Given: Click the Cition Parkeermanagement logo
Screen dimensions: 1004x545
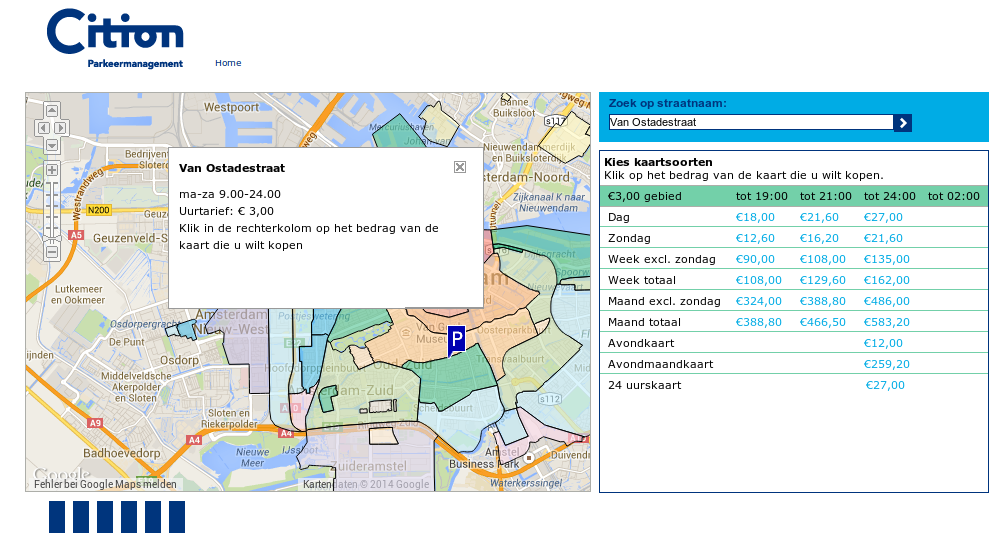Looking at the screenshot, I should point(115,38).
